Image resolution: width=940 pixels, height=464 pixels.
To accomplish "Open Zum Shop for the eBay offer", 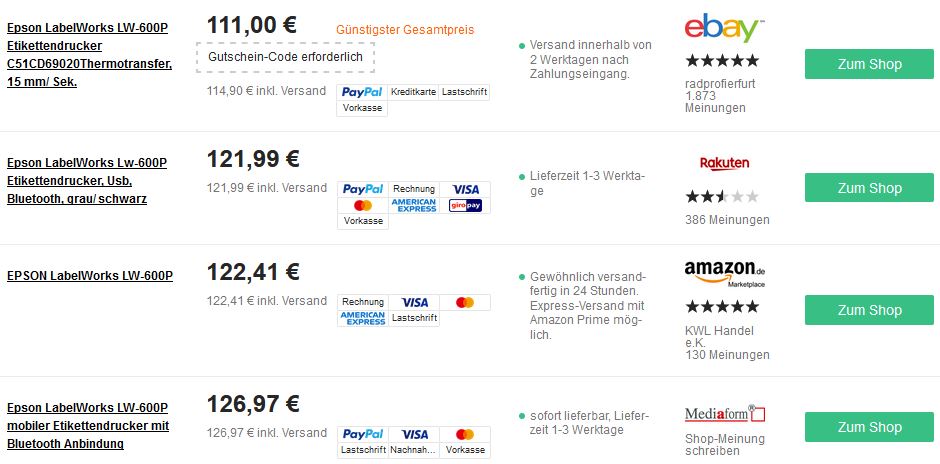I will pyautogui.click(x=869, y=64).
